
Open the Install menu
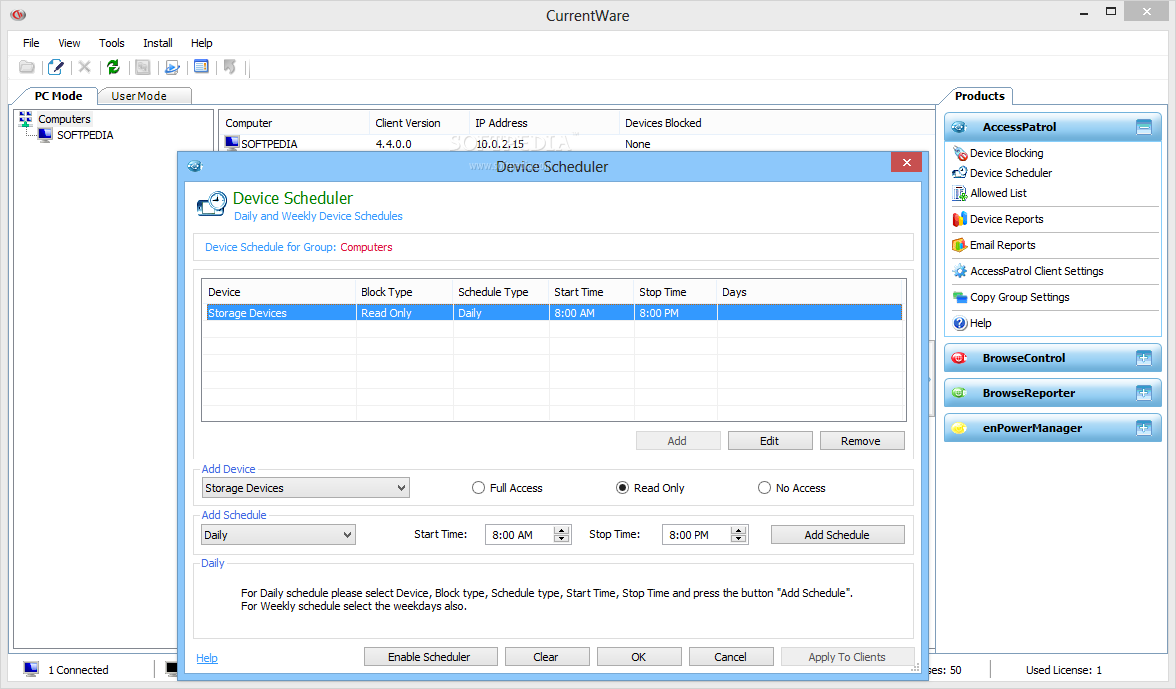point(158,43)
